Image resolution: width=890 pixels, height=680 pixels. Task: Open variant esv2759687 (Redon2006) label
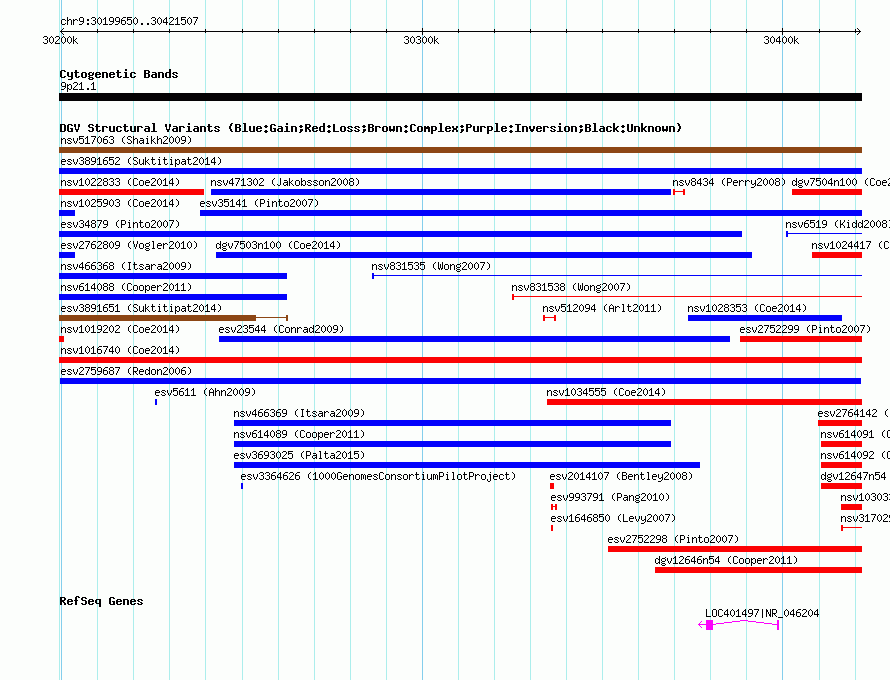[x=126, y=371]
